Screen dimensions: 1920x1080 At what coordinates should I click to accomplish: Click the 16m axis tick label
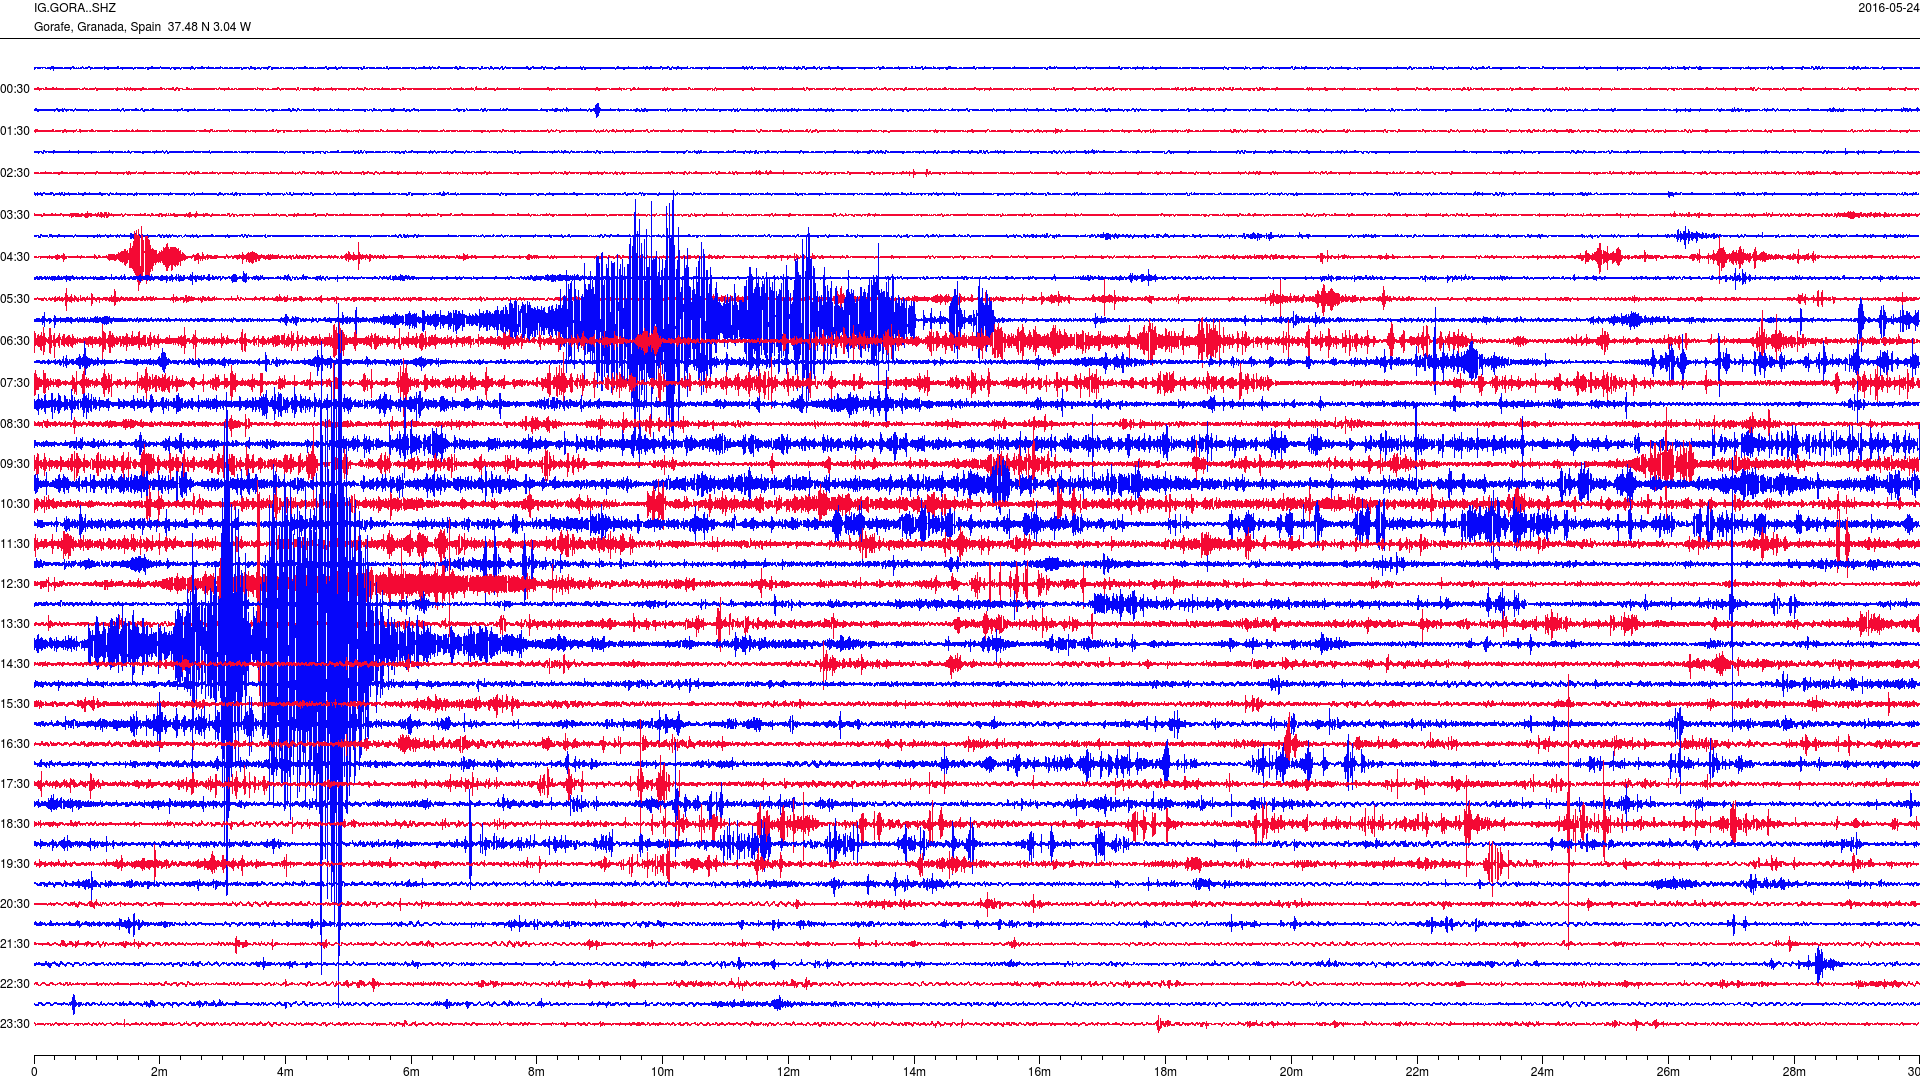pos(1040,1072)
